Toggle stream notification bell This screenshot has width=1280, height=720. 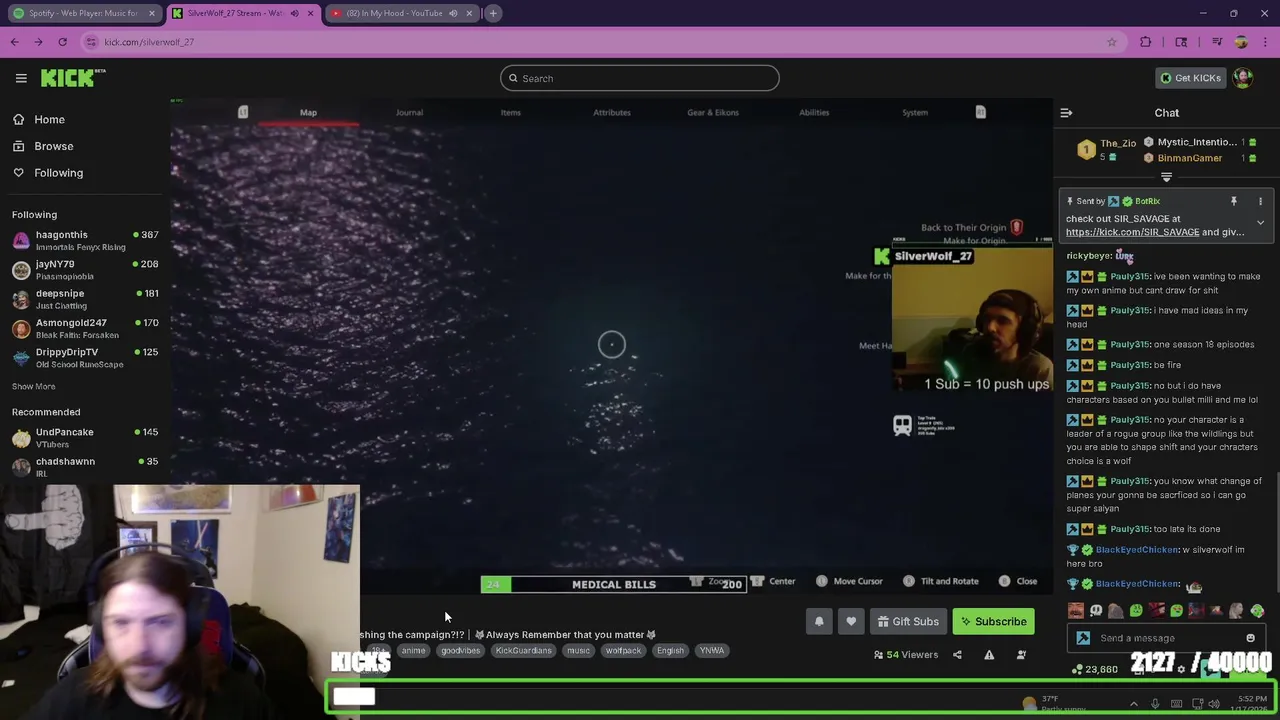(x=819, y=621)
